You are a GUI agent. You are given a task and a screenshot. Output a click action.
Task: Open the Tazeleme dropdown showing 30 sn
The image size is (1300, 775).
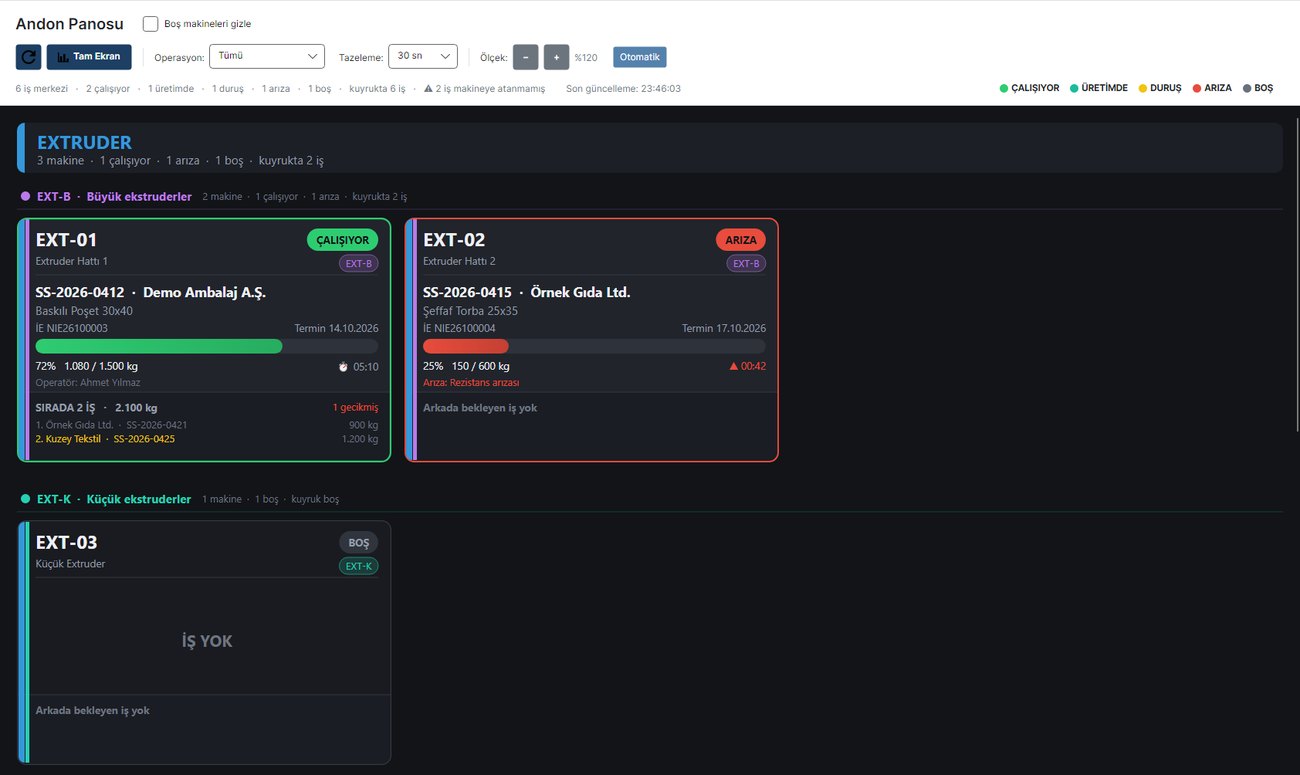423,57
